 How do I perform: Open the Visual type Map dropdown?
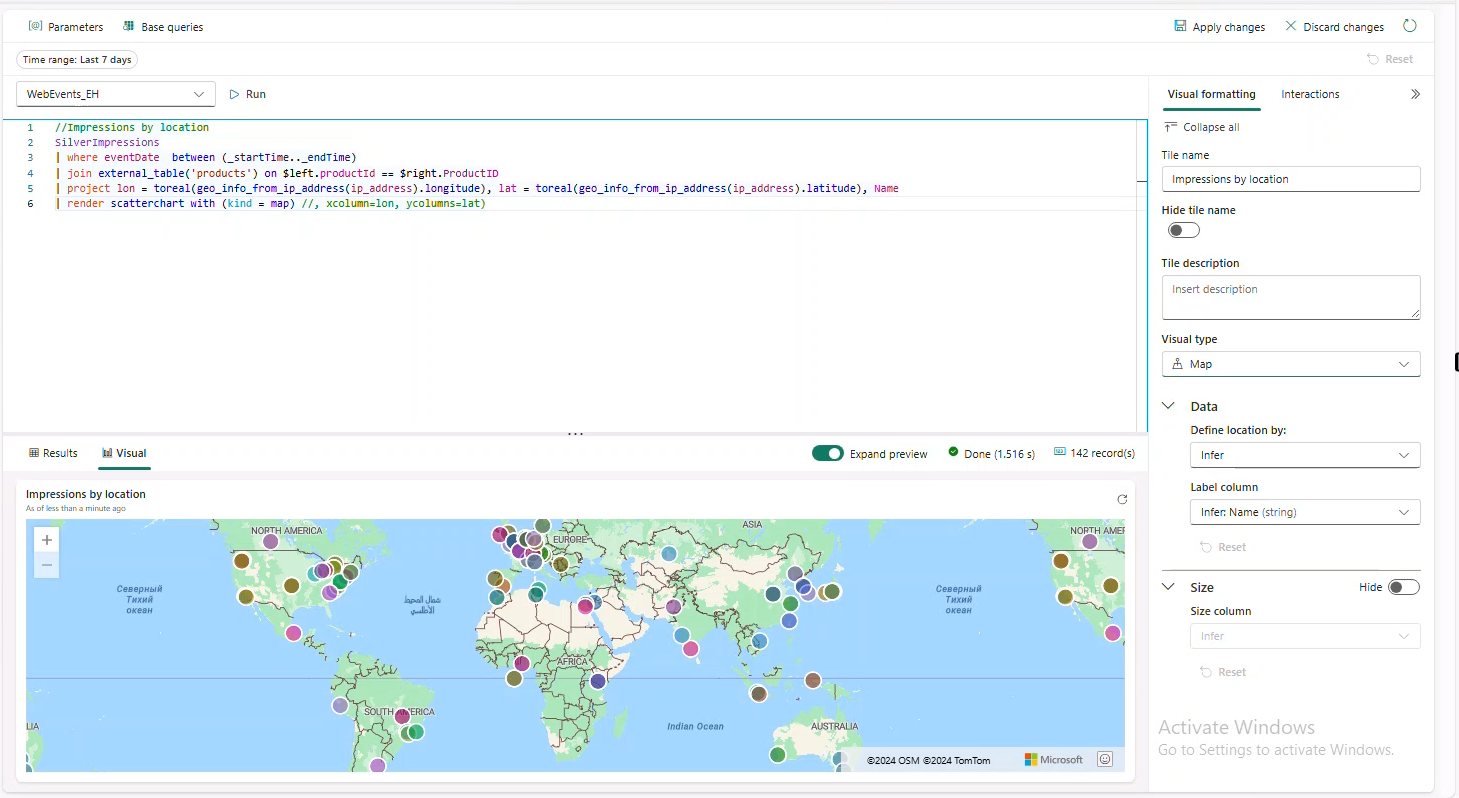pos(1290,364)
